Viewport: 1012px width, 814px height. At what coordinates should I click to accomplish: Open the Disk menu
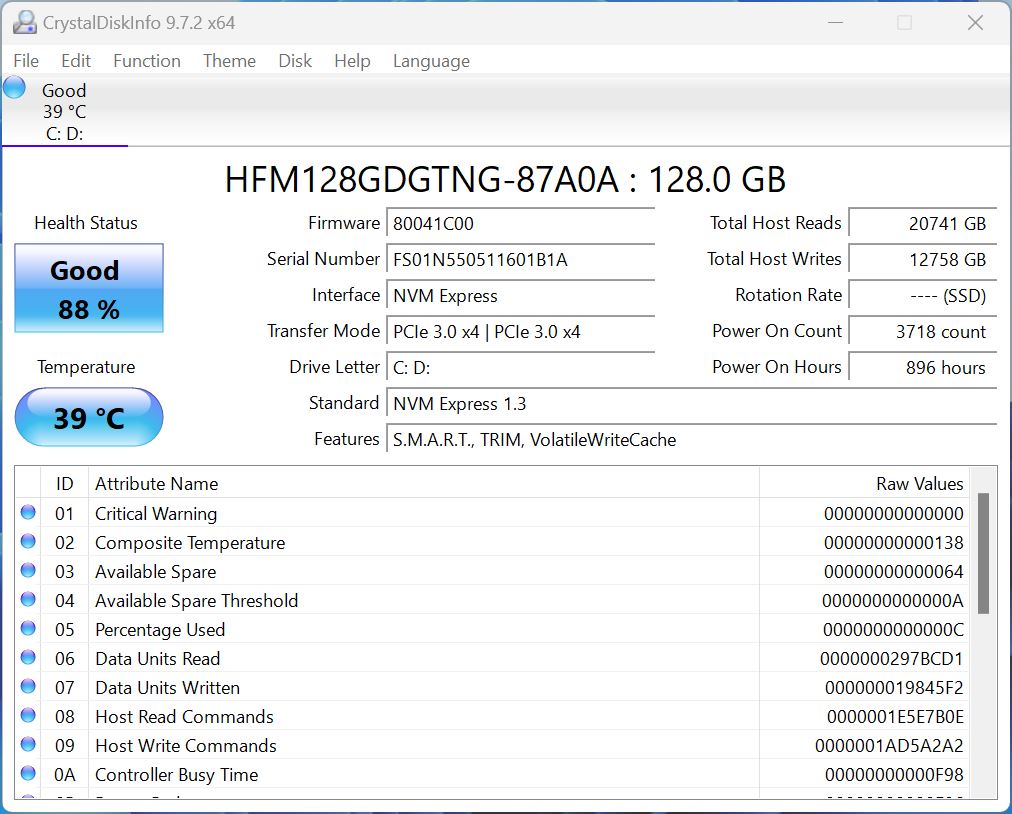point(295,61)
